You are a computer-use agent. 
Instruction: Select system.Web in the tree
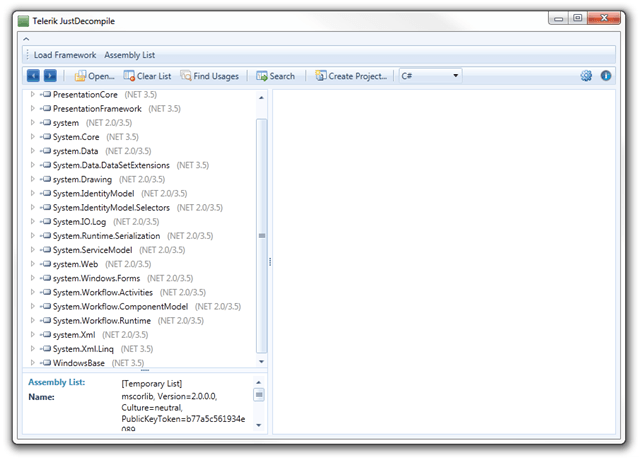tap(76, 264)
